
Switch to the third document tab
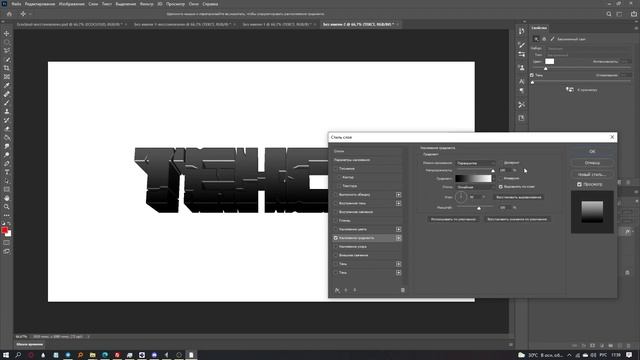click(279, 24)
